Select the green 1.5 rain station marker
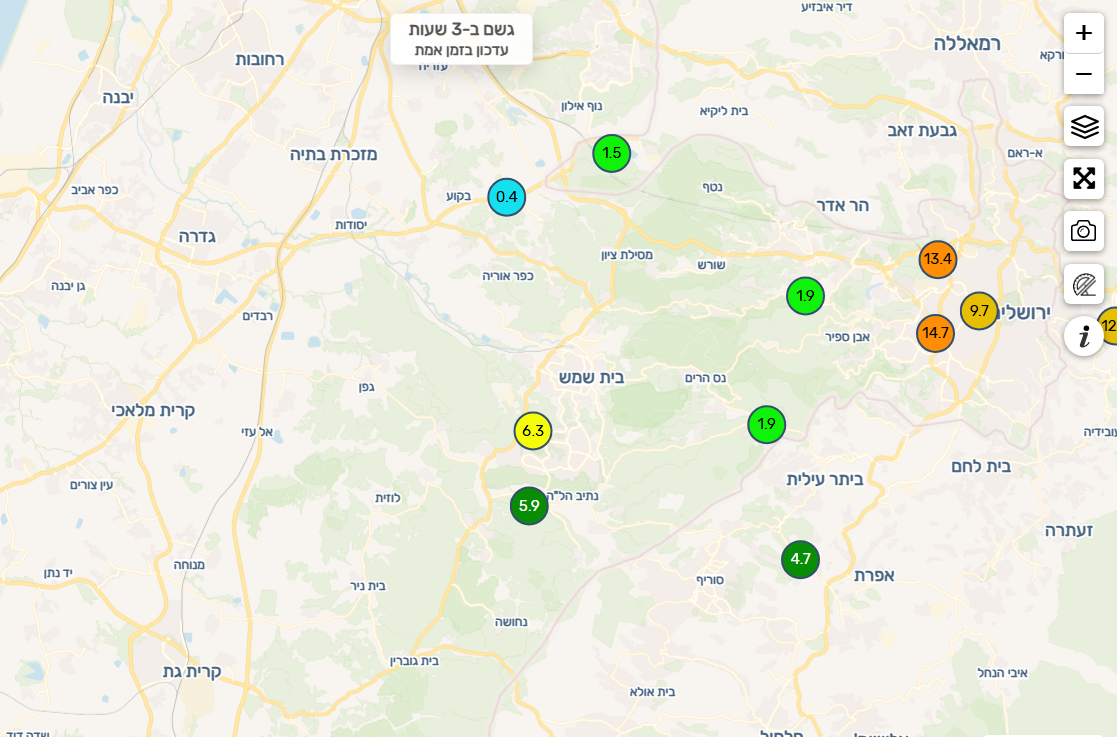This screenshot has width=1117, height=737. coord(611,153)
